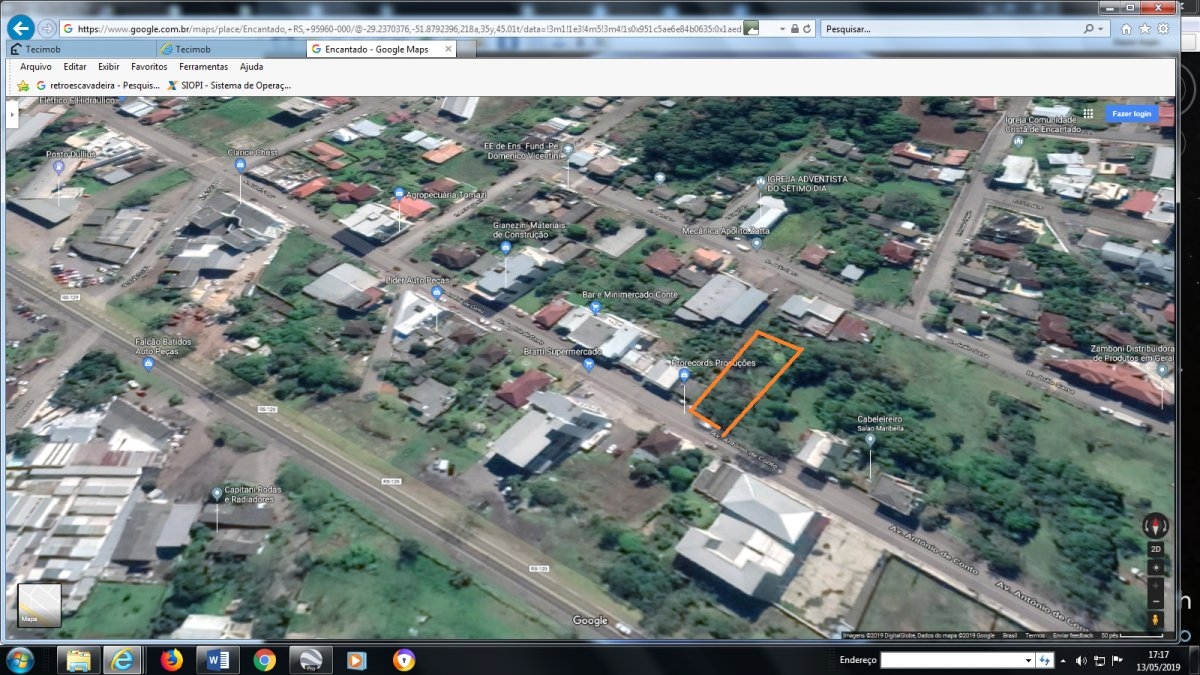The height and width of the screenshot is (675, 1200).
Task: Click the Internet Explorer back arrow
Action: 20,29
